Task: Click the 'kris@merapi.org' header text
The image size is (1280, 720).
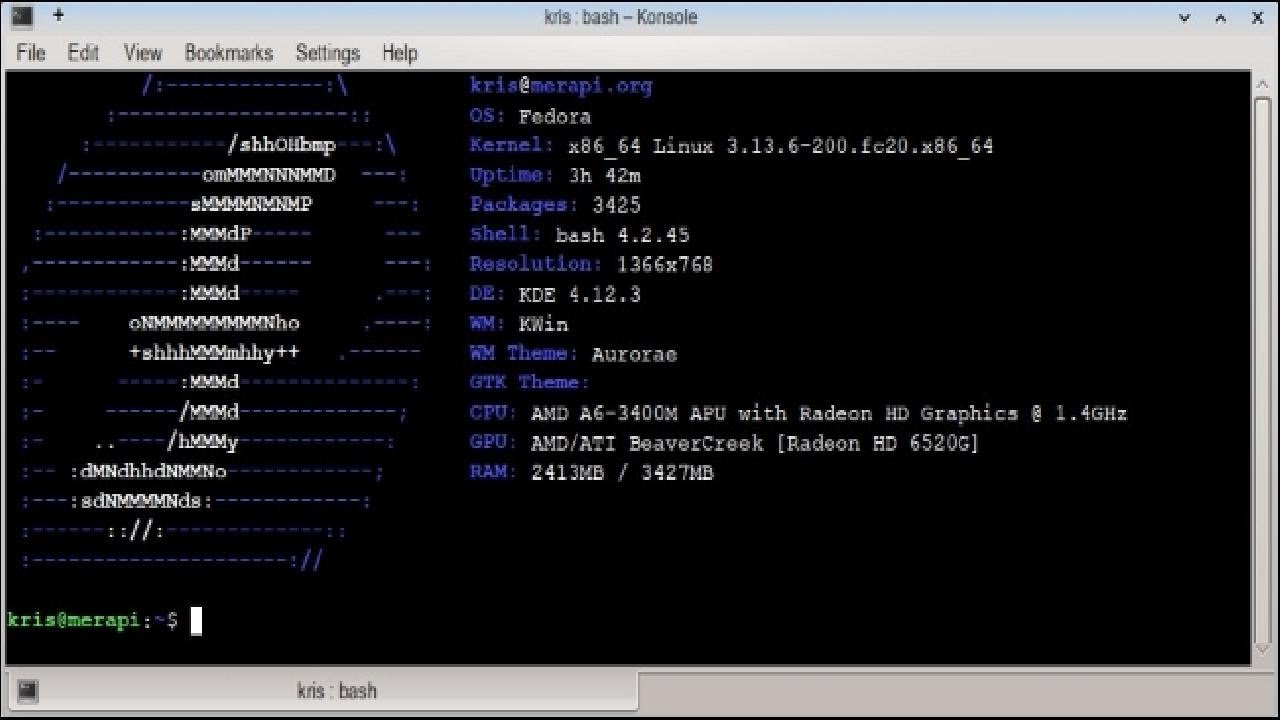Action: (561, 86)
